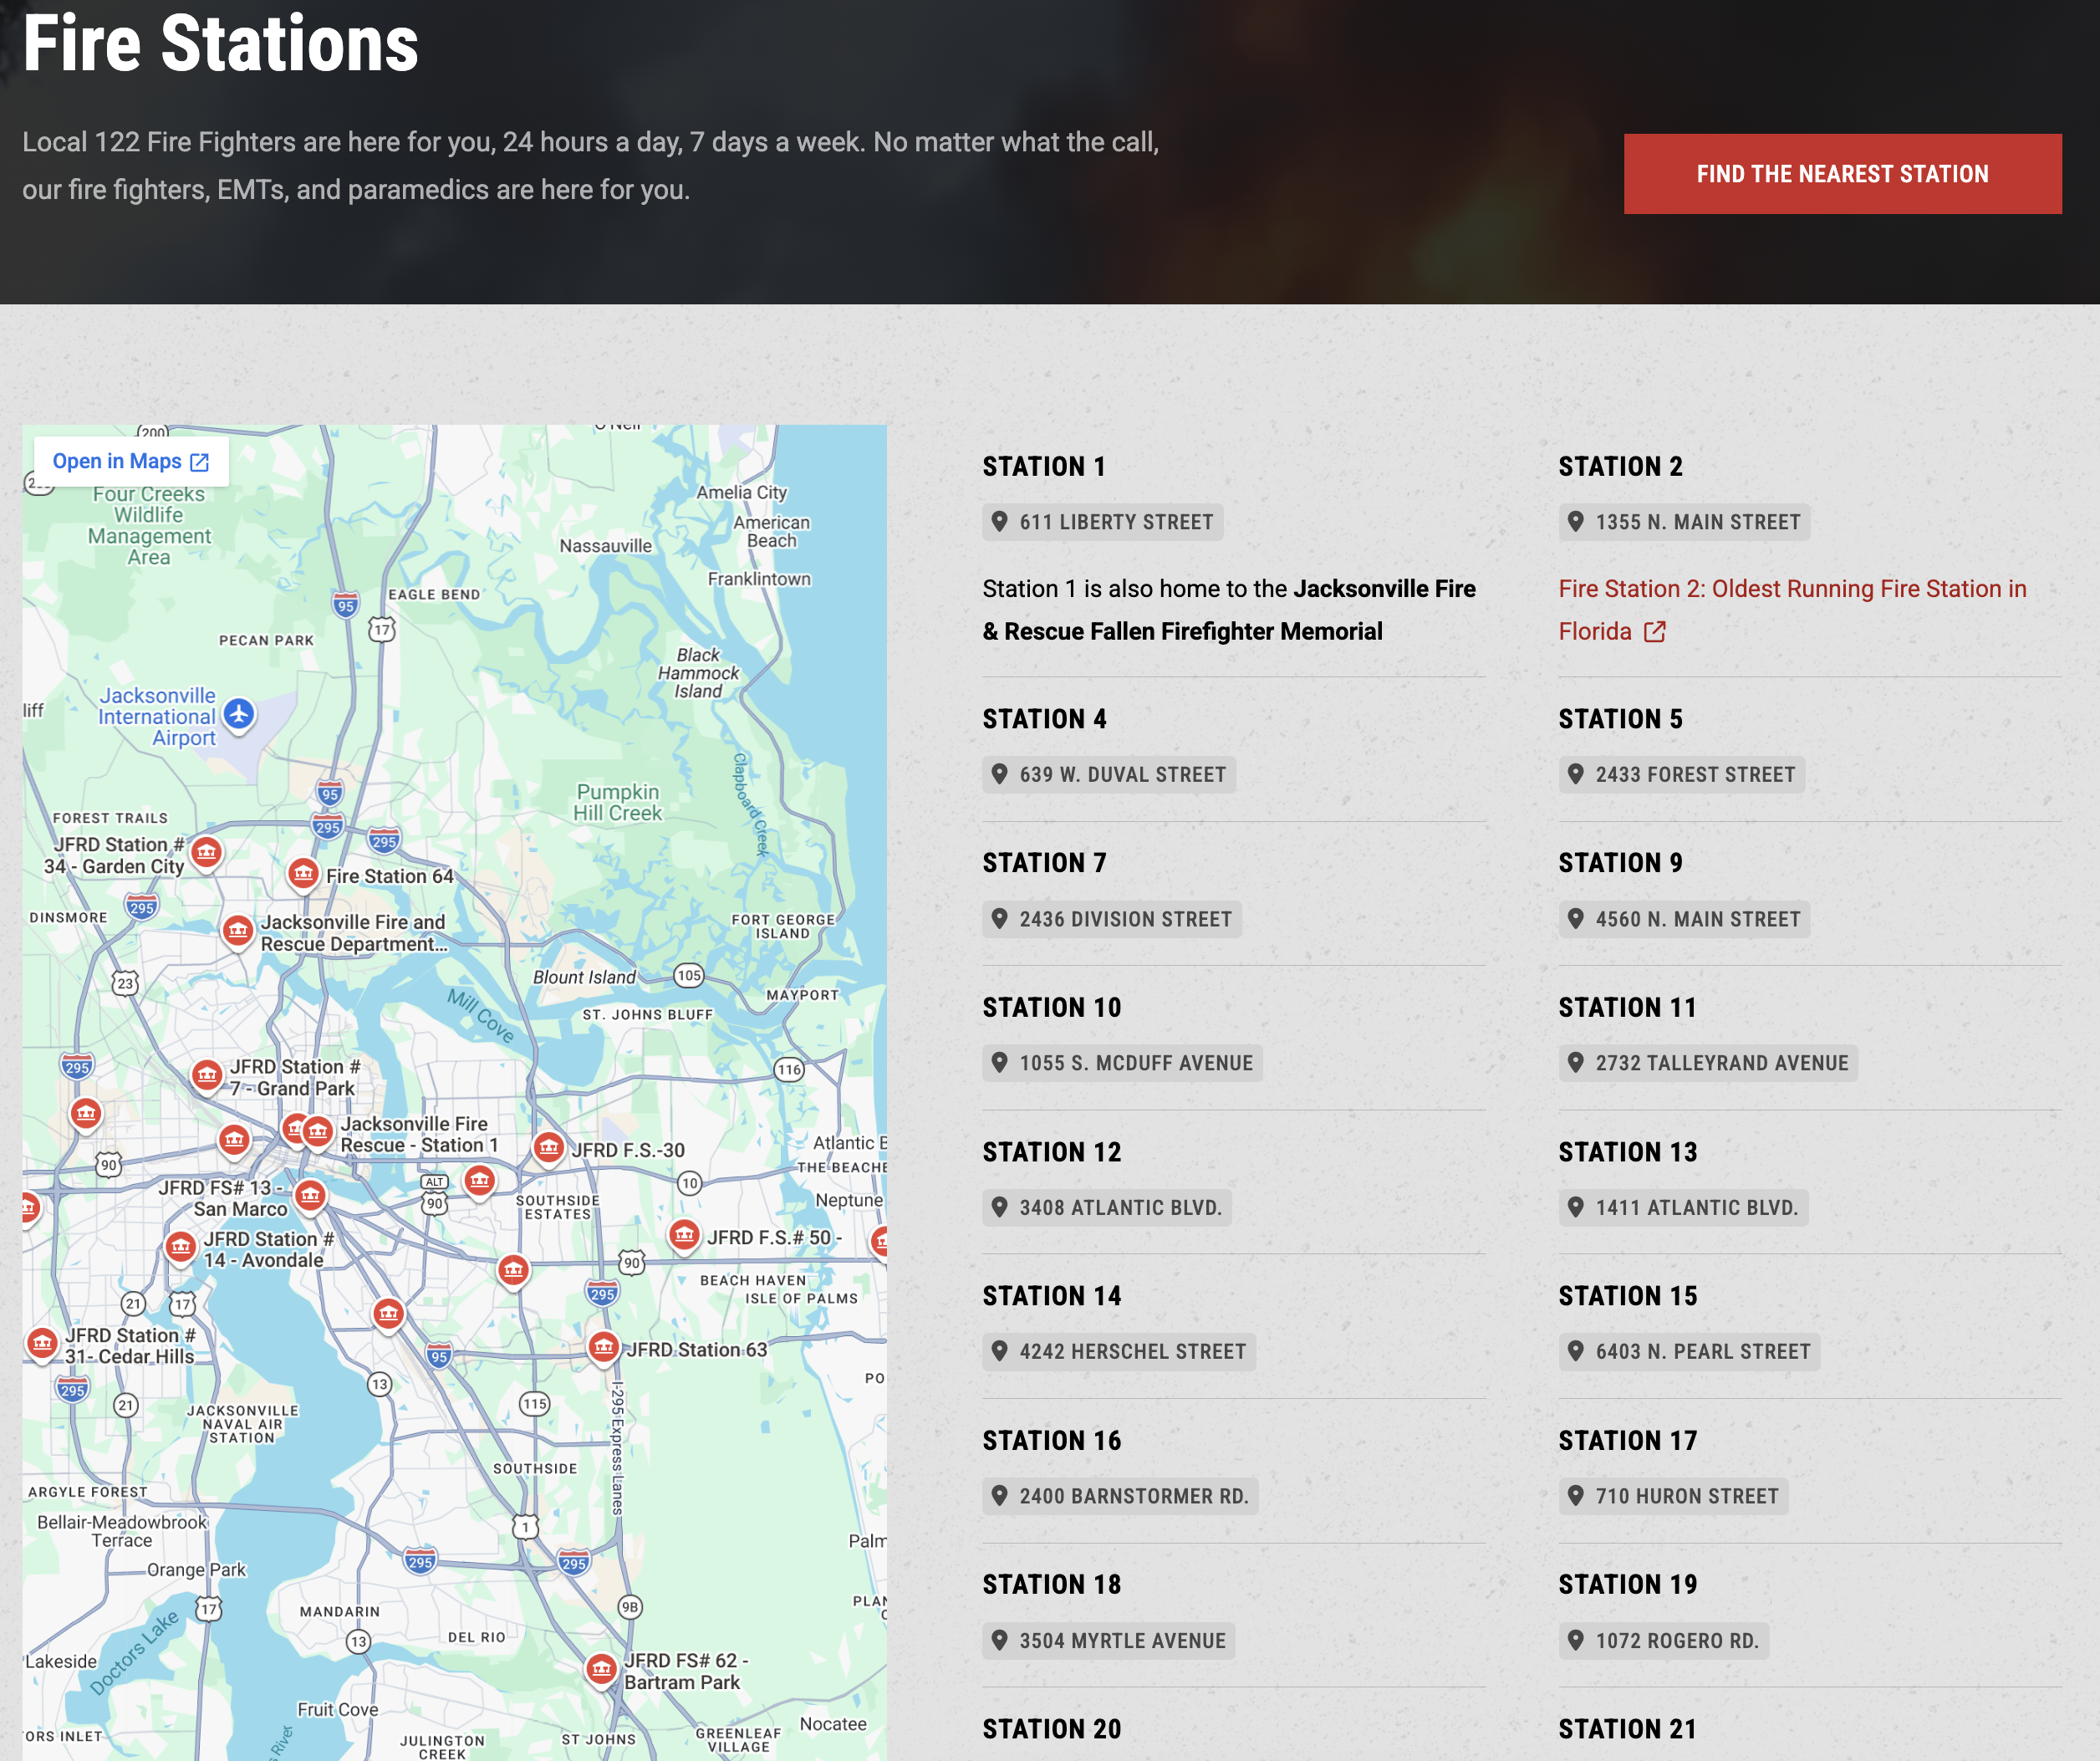The height and width of the screenshot is (1761, 2100).
Task: Click the location pin beside 3408 Atlantic Blvd.
Action: tap(999, 1207)
